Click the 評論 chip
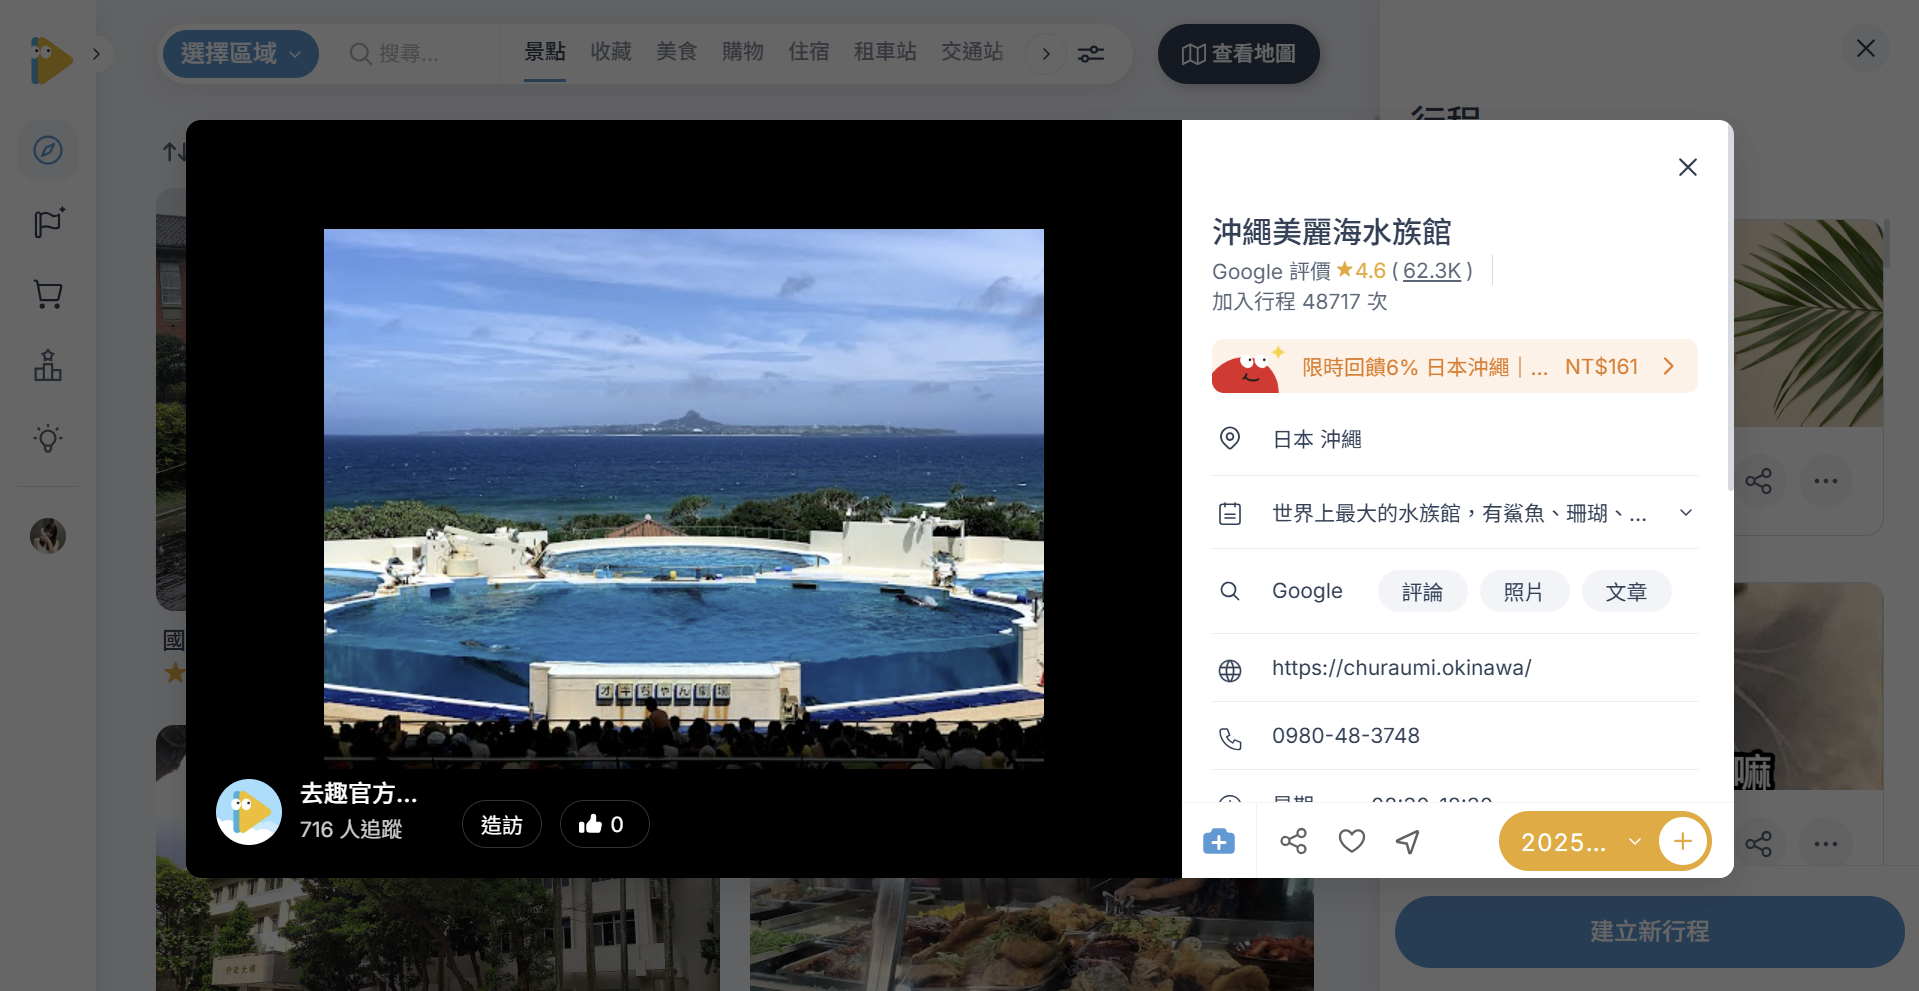The image size is (1919, 991). (1422, 592)
